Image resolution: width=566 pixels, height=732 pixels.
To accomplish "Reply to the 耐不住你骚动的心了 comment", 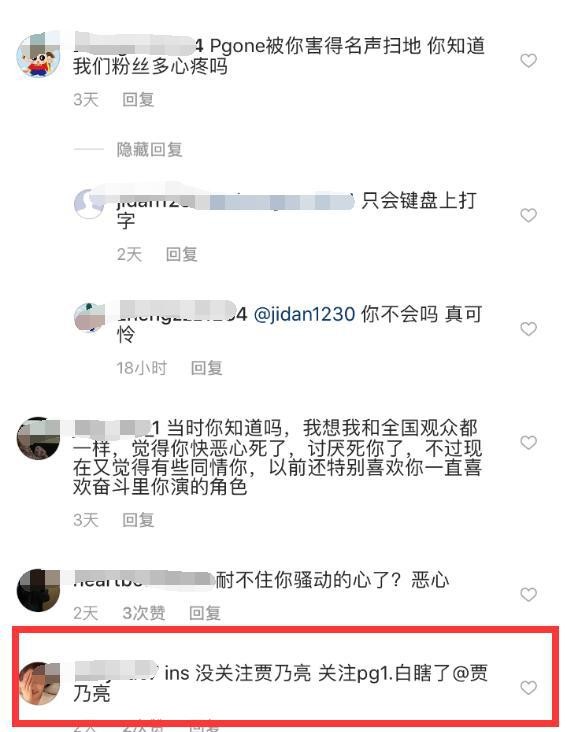I will (x=205, y=613).
